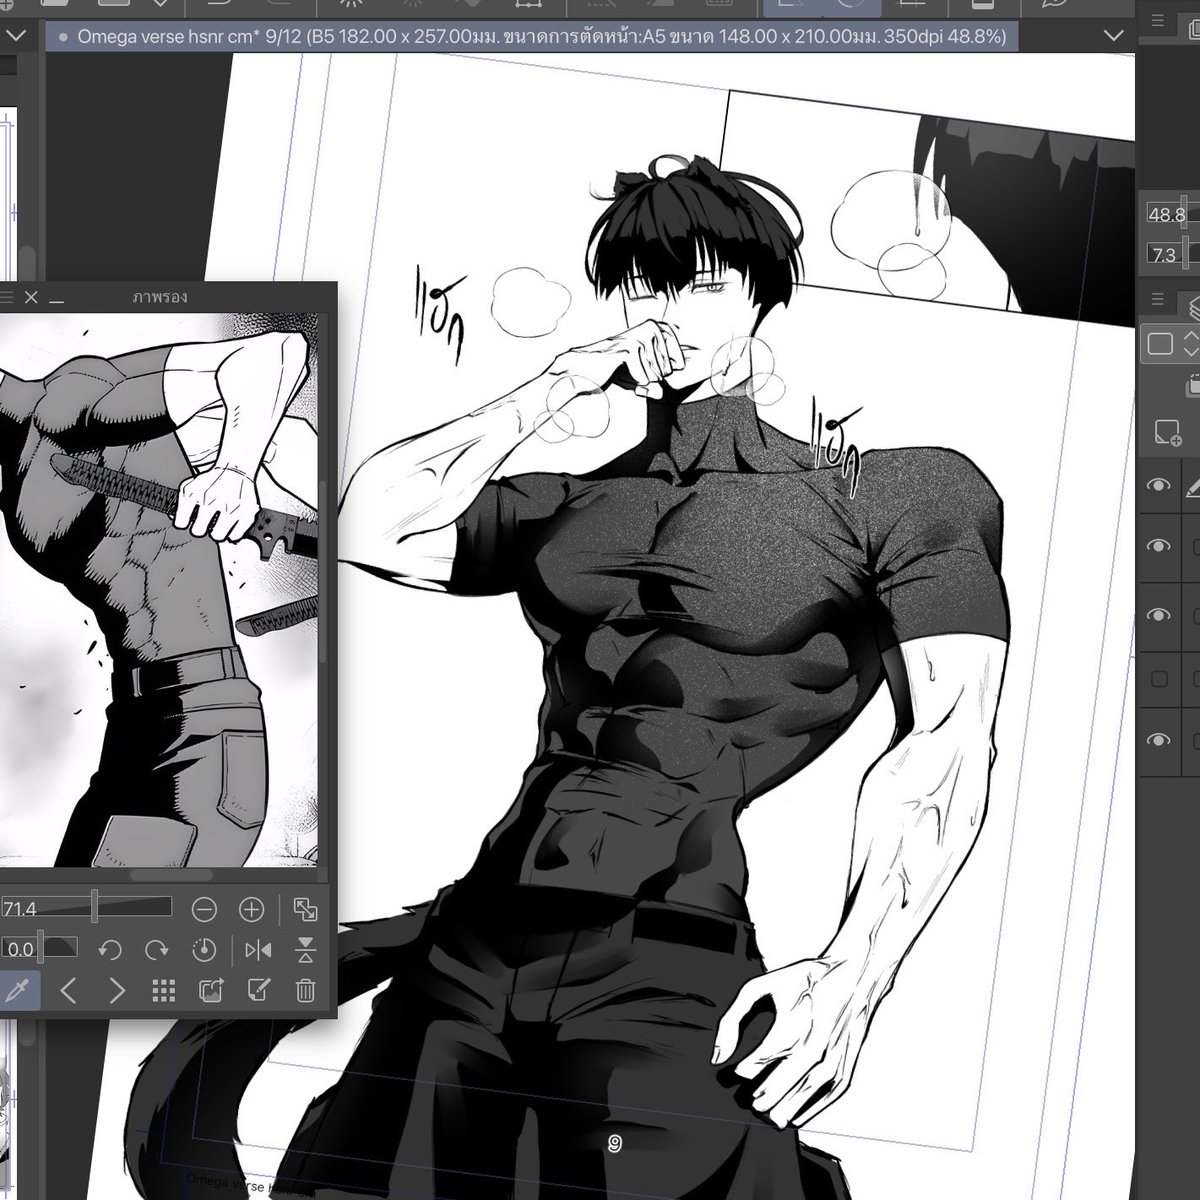Fit sub view image to panel
The image size is (1200, 1200).
305,909
